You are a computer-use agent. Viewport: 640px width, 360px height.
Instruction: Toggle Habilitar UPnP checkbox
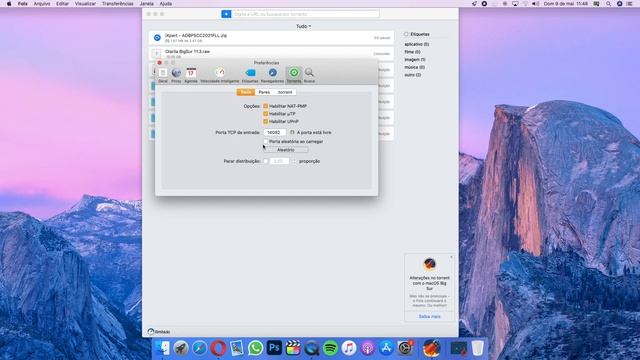point(266,121)
